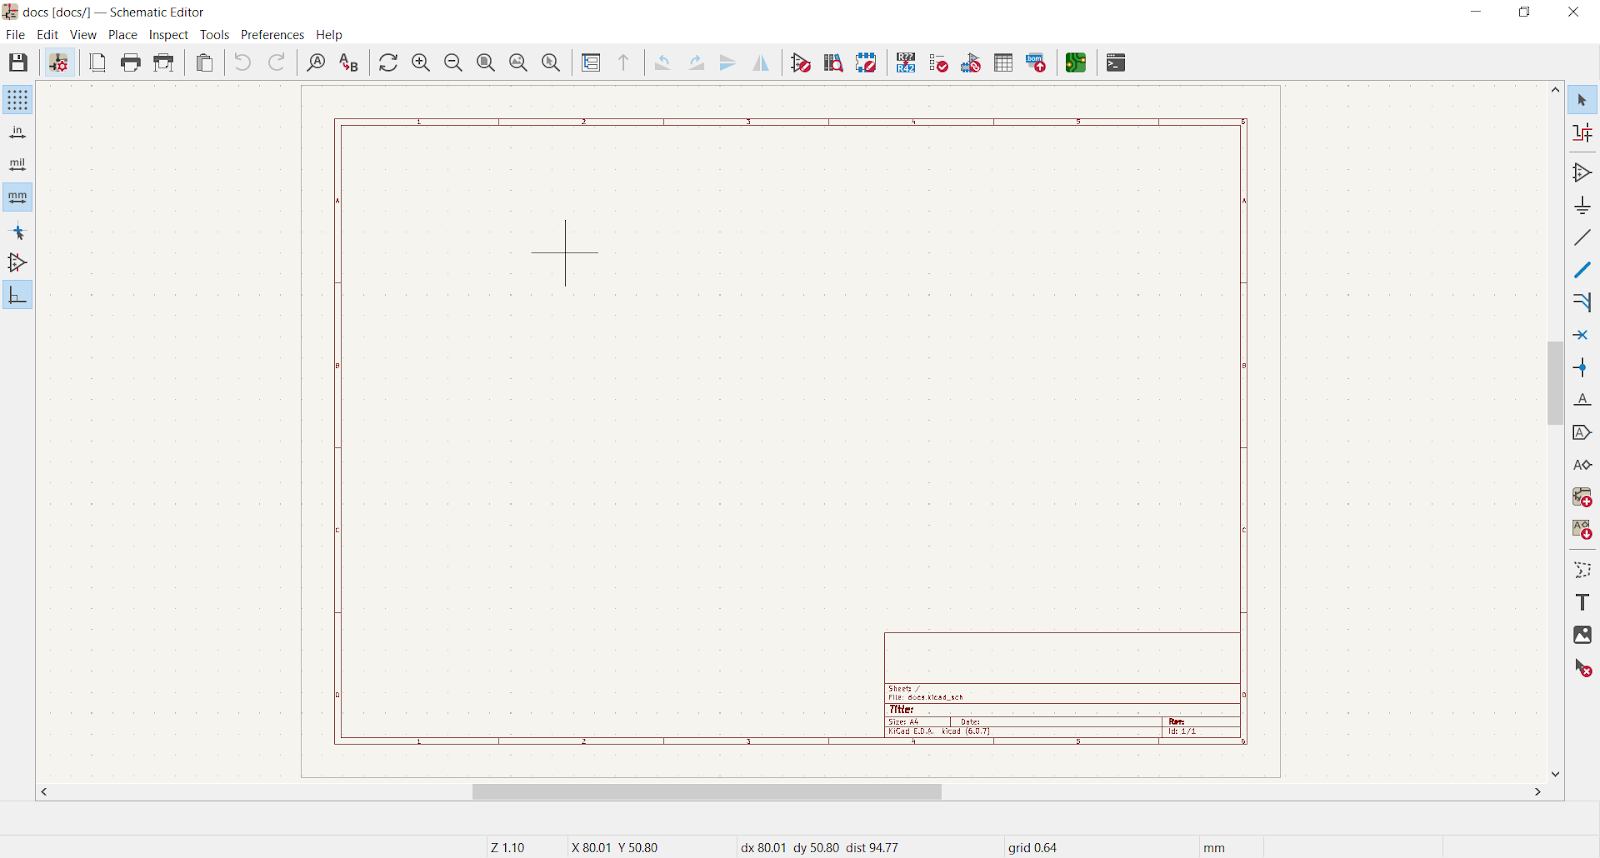Select the No Connect flag tool
The width and height of the screenshot is (1600, 858).
1582,335
